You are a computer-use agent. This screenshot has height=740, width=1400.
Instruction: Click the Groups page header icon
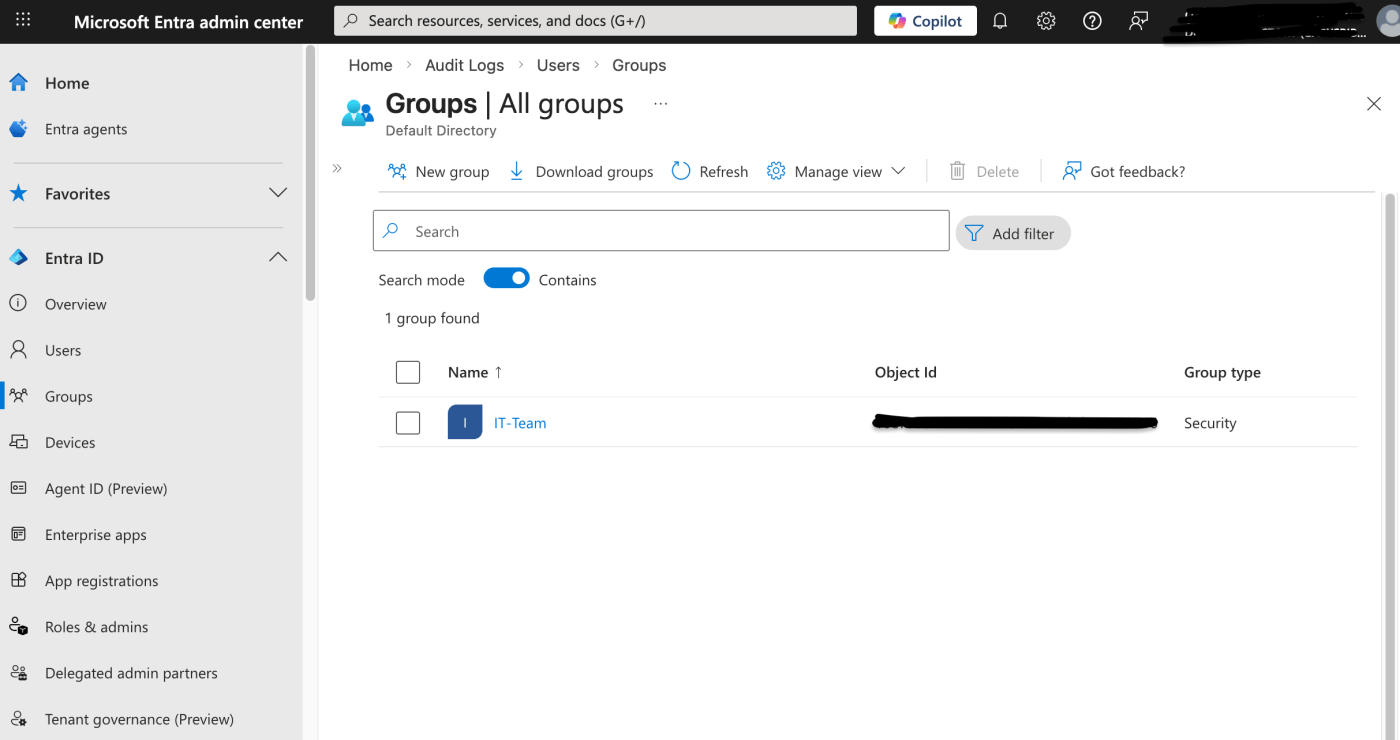[357, 112]
